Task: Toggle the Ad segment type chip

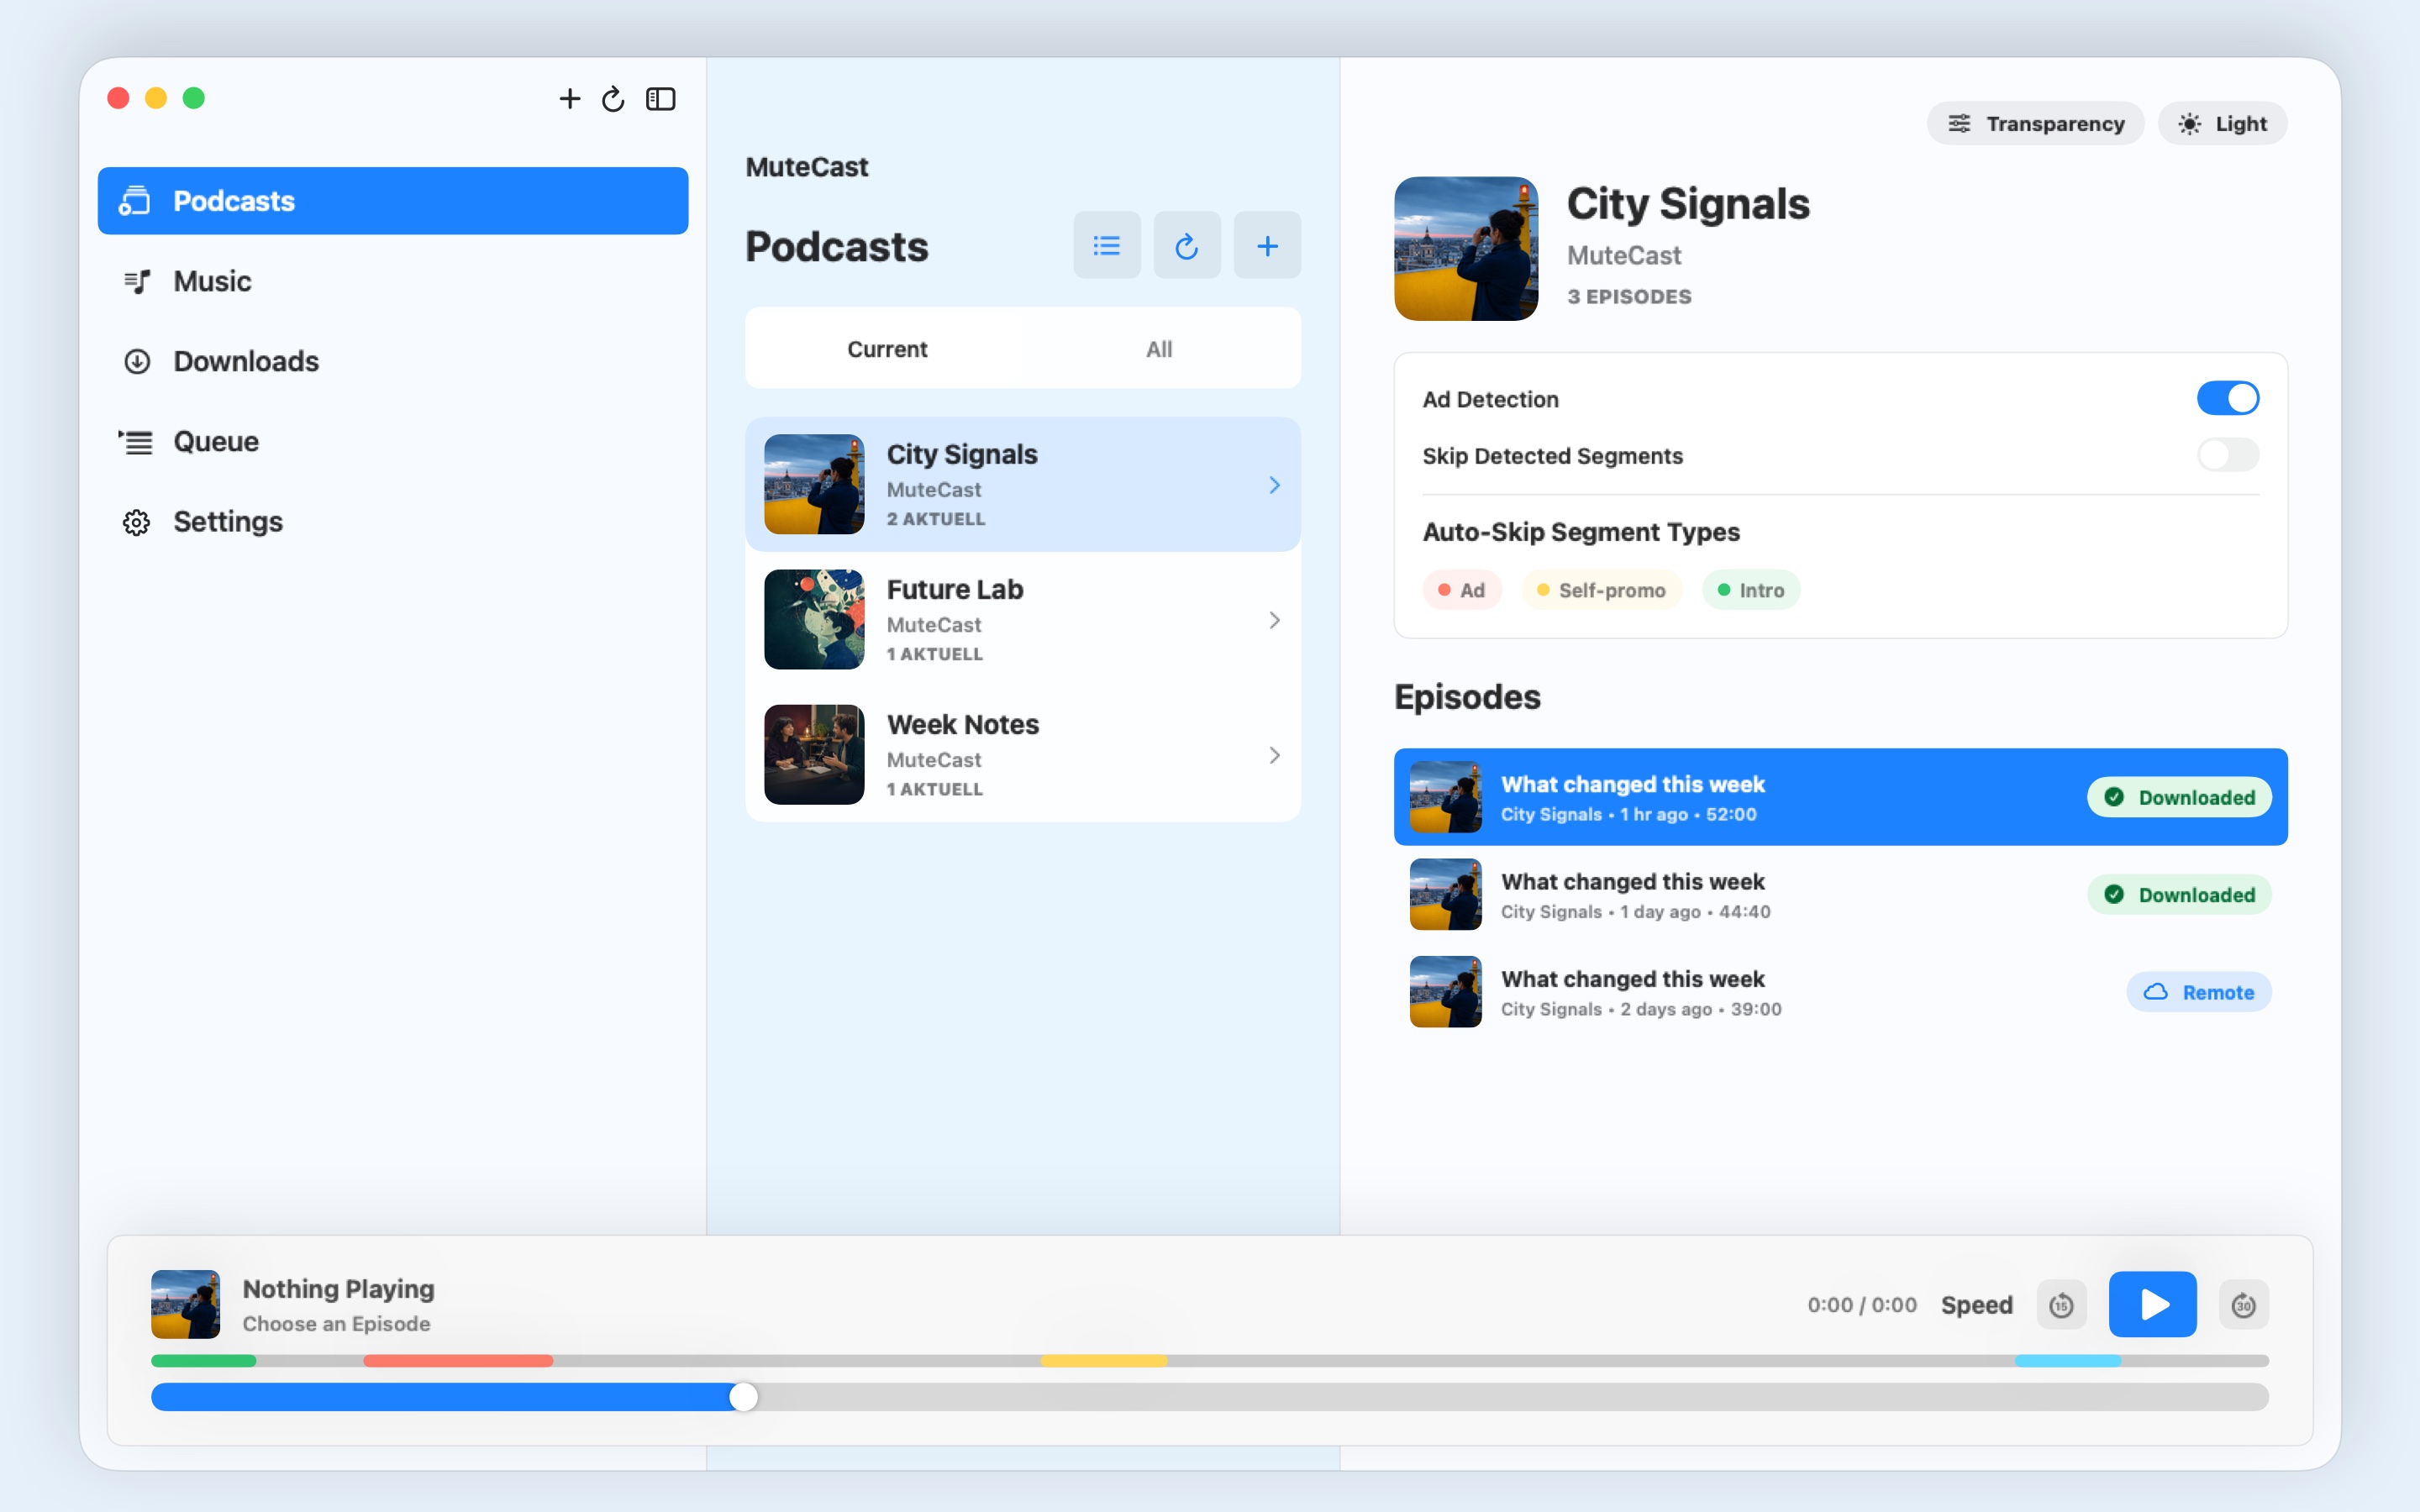Action: click(x=1462, y=590)
